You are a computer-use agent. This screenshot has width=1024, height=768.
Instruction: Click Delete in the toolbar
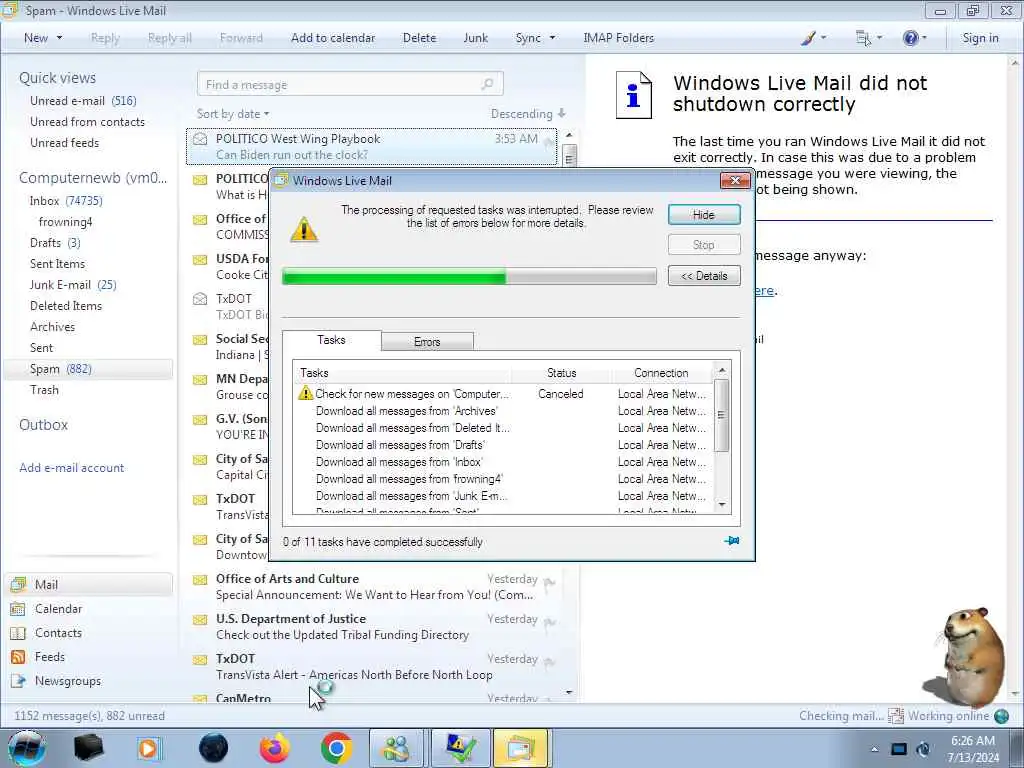419,38
